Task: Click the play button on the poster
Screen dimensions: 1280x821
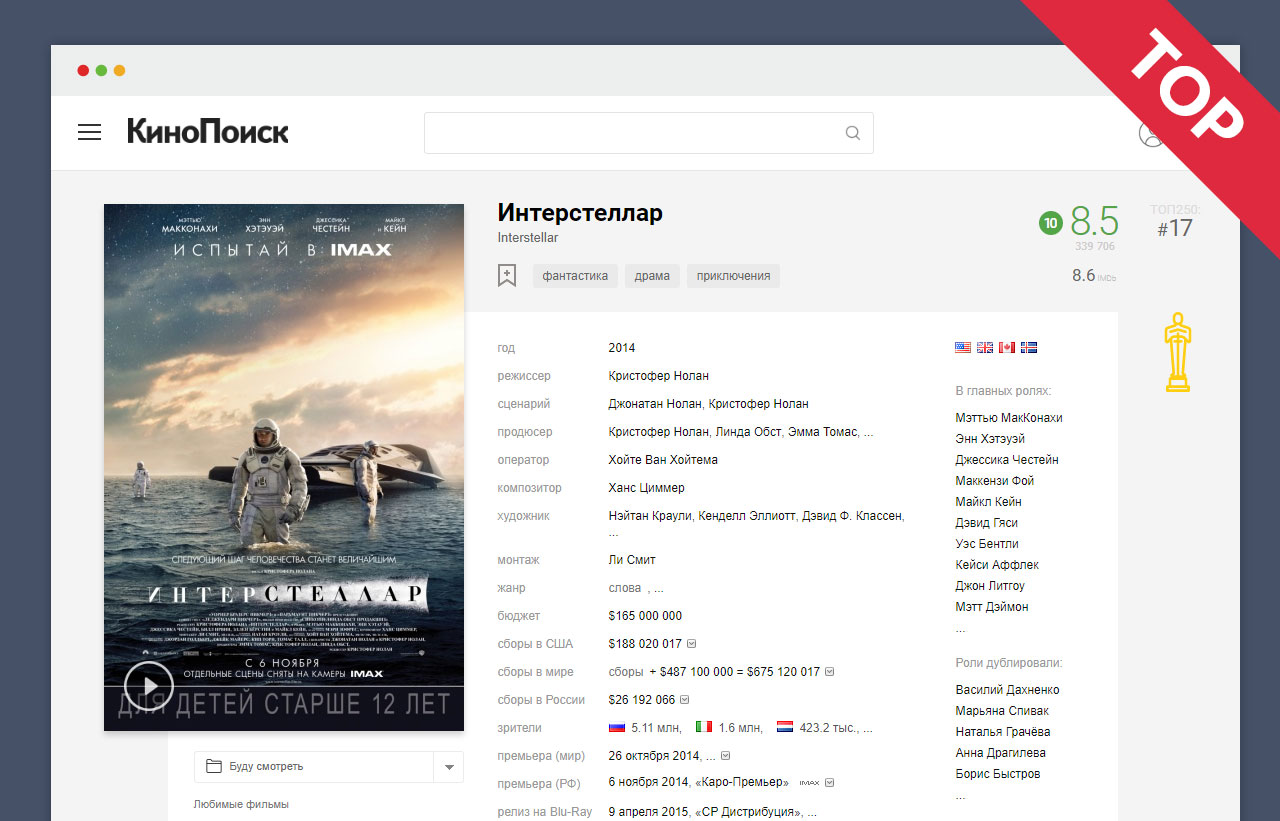Action: pyautogui.click(x=148, y=687)
